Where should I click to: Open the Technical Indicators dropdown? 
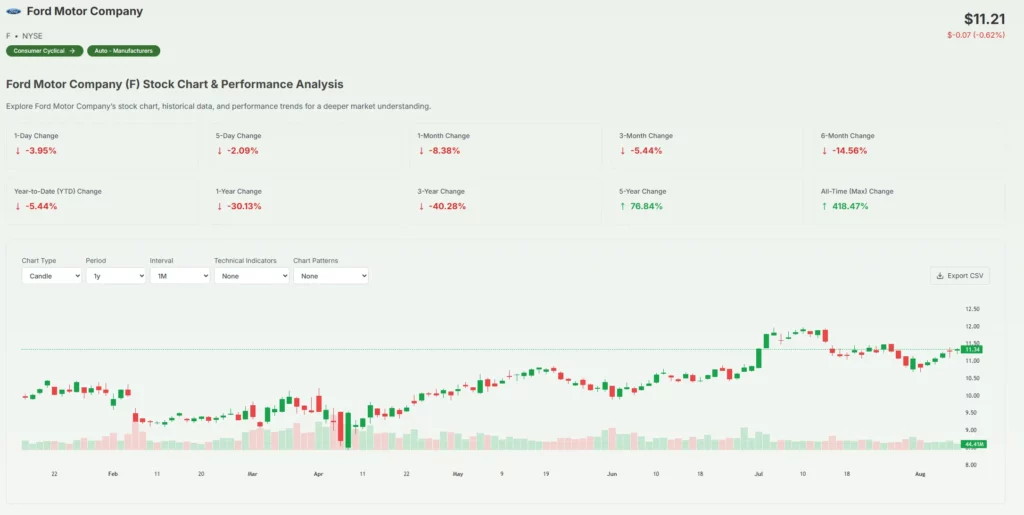(251, 275)
